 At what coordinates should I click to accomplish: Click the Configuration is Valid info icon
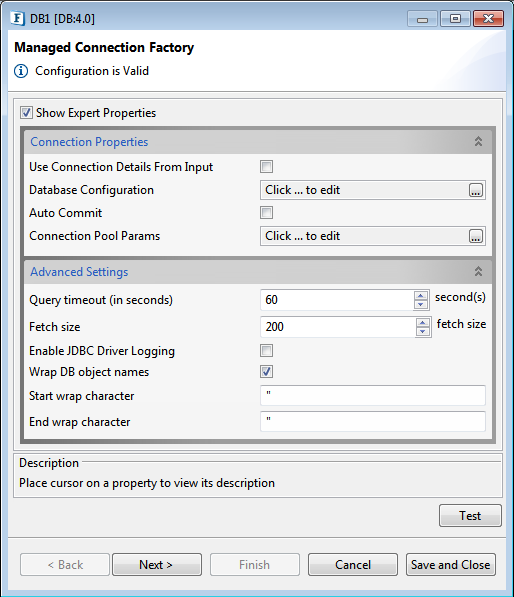(21, 71)
